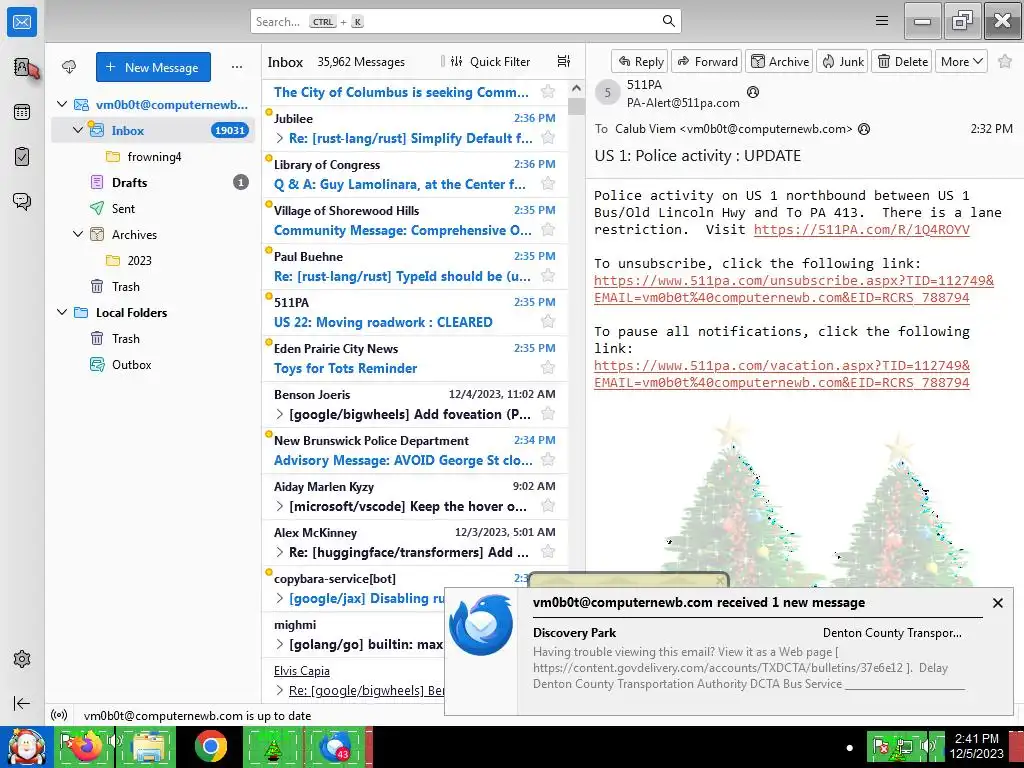
Task: Collapse the Archives folder
Action: click(x=78, y=234)
